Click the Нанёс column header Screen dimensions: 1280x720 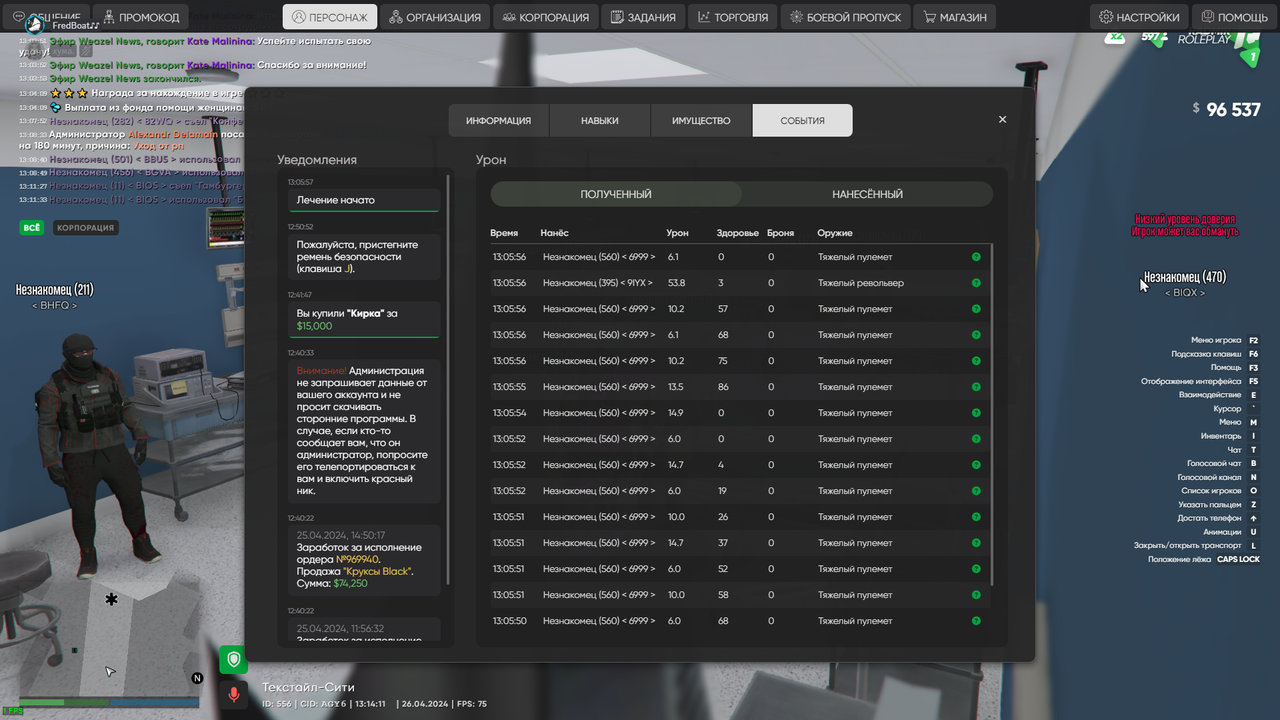tap(554, 233)
